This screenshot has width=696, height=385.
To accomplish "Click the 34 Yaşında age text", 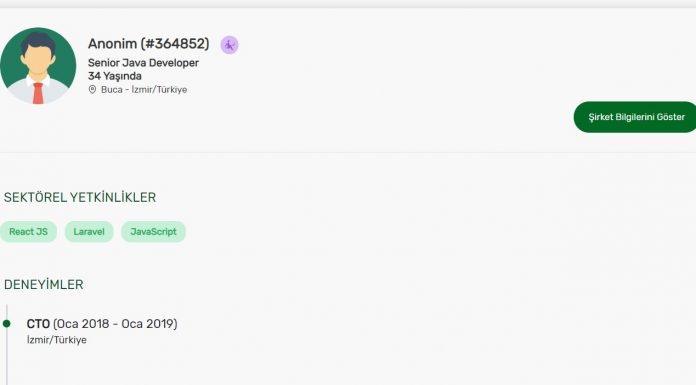I will point(115,76).
